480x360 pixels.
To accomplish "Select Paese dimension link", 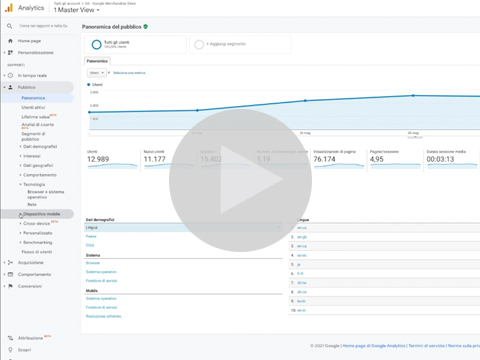I will [91, 236].
